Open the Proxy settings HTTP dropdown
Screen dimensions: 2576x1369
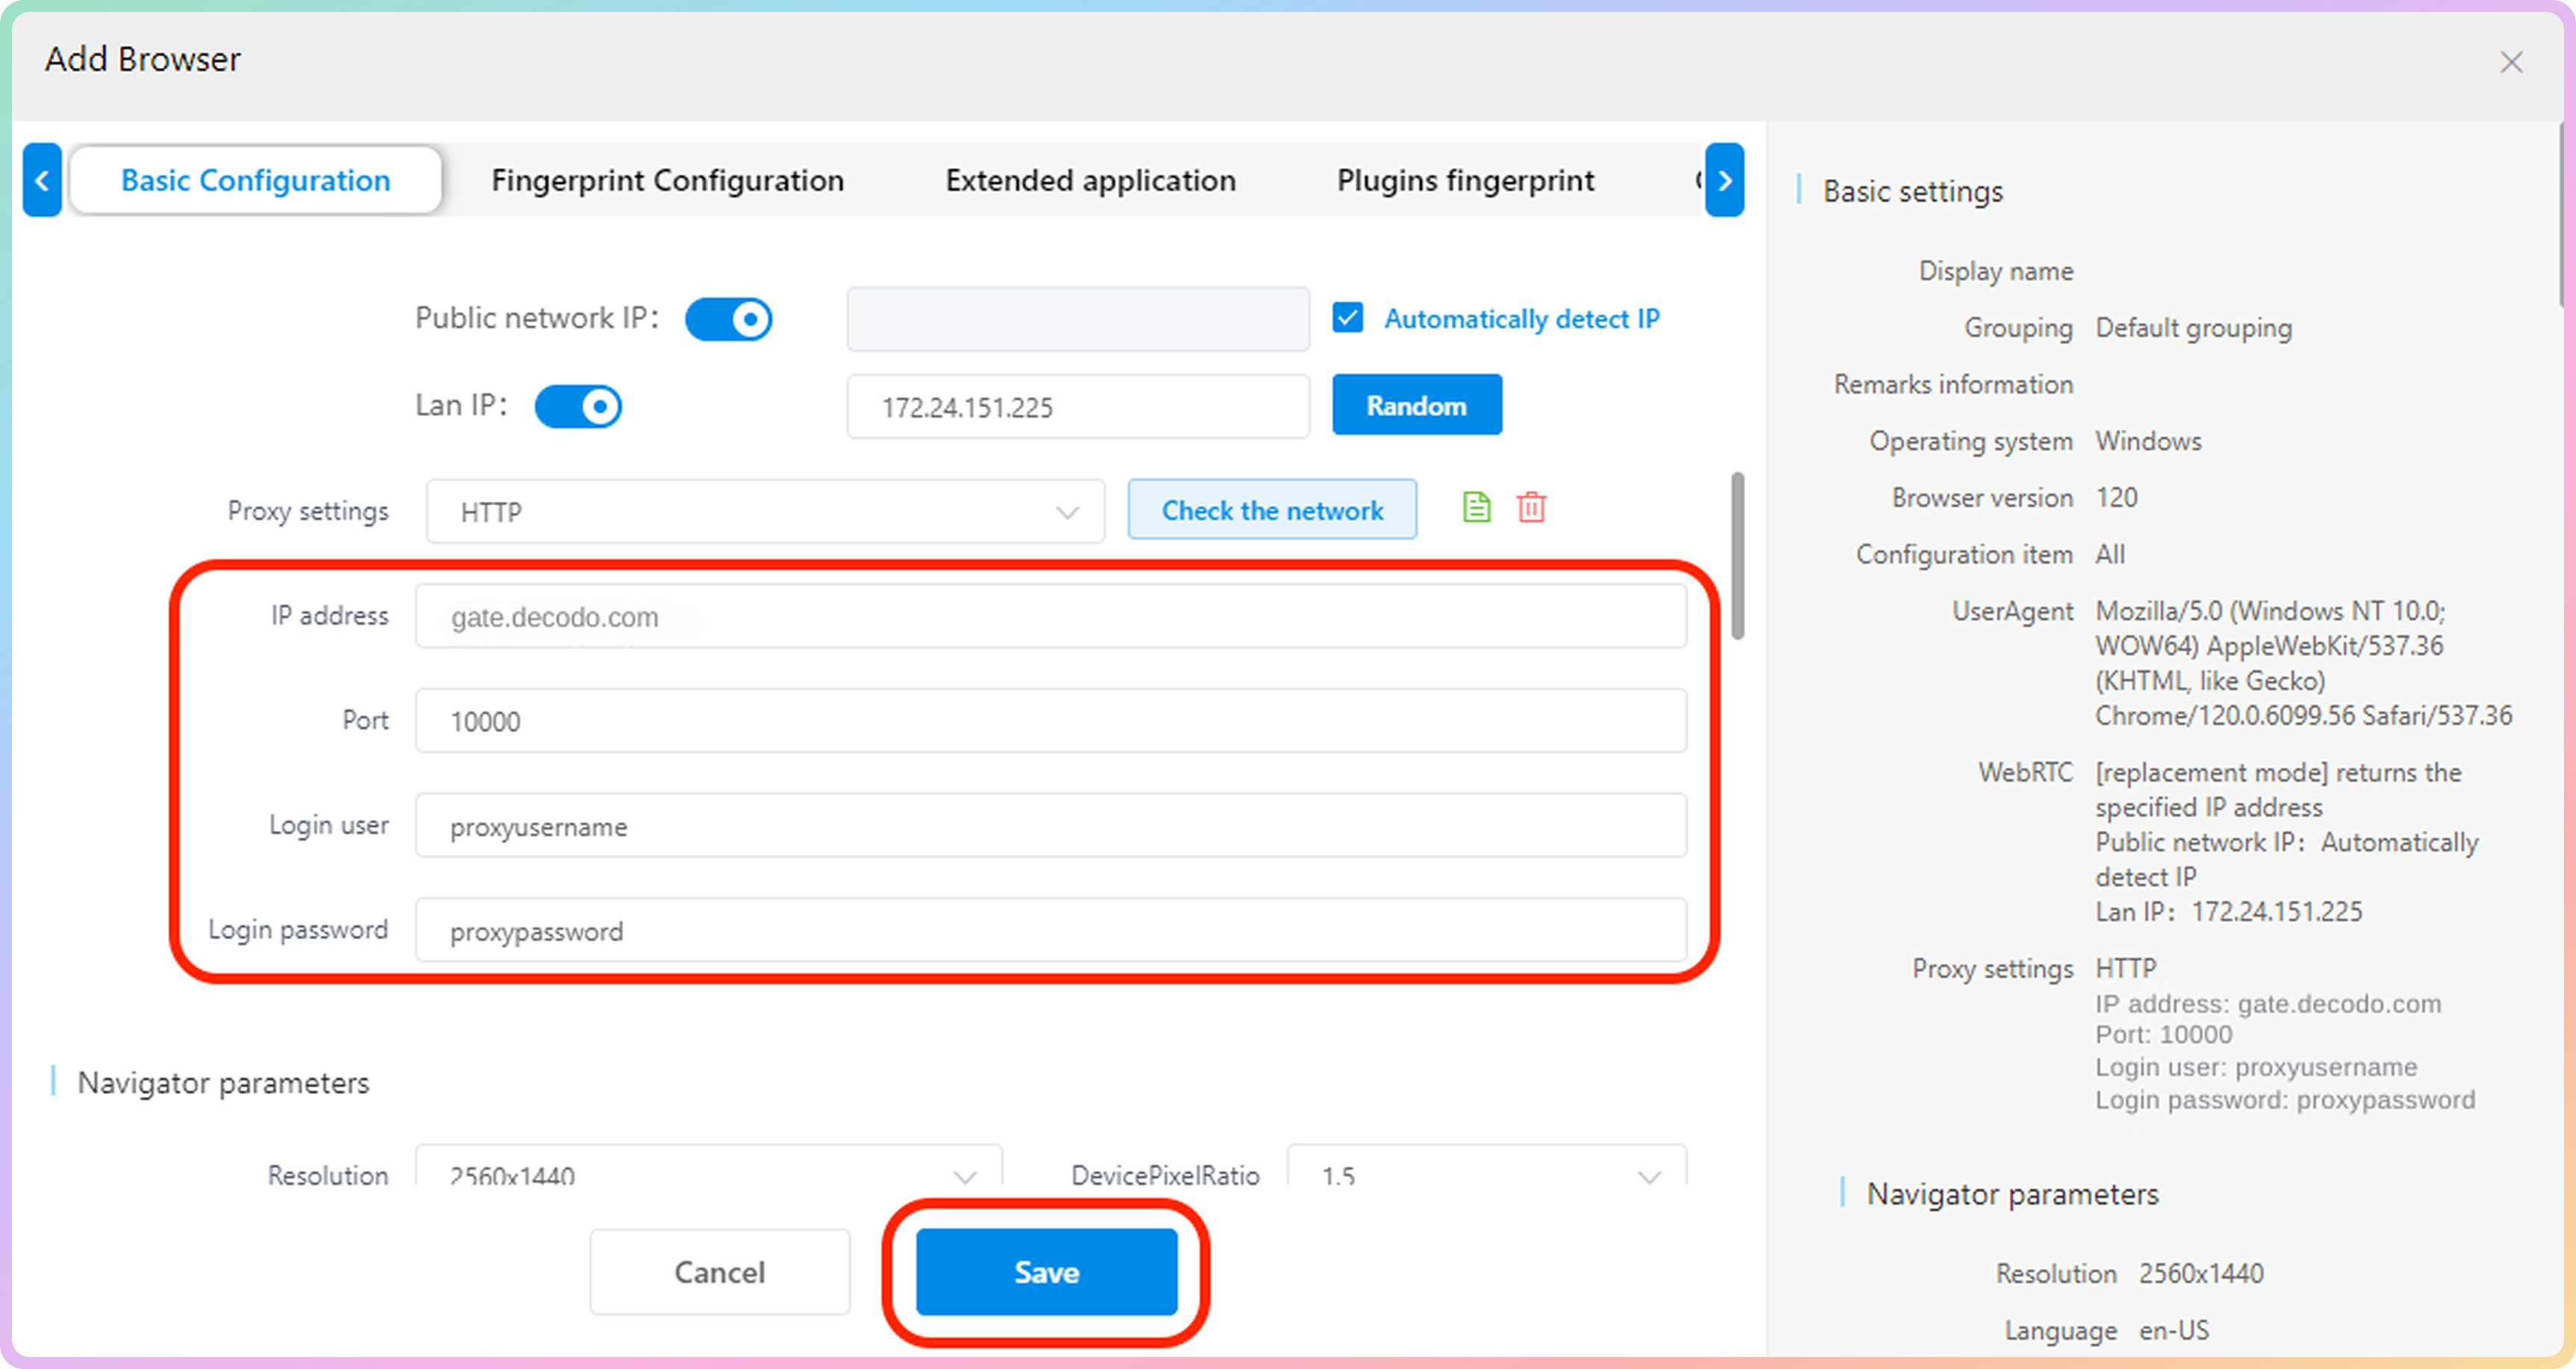[x=765, y=512]
